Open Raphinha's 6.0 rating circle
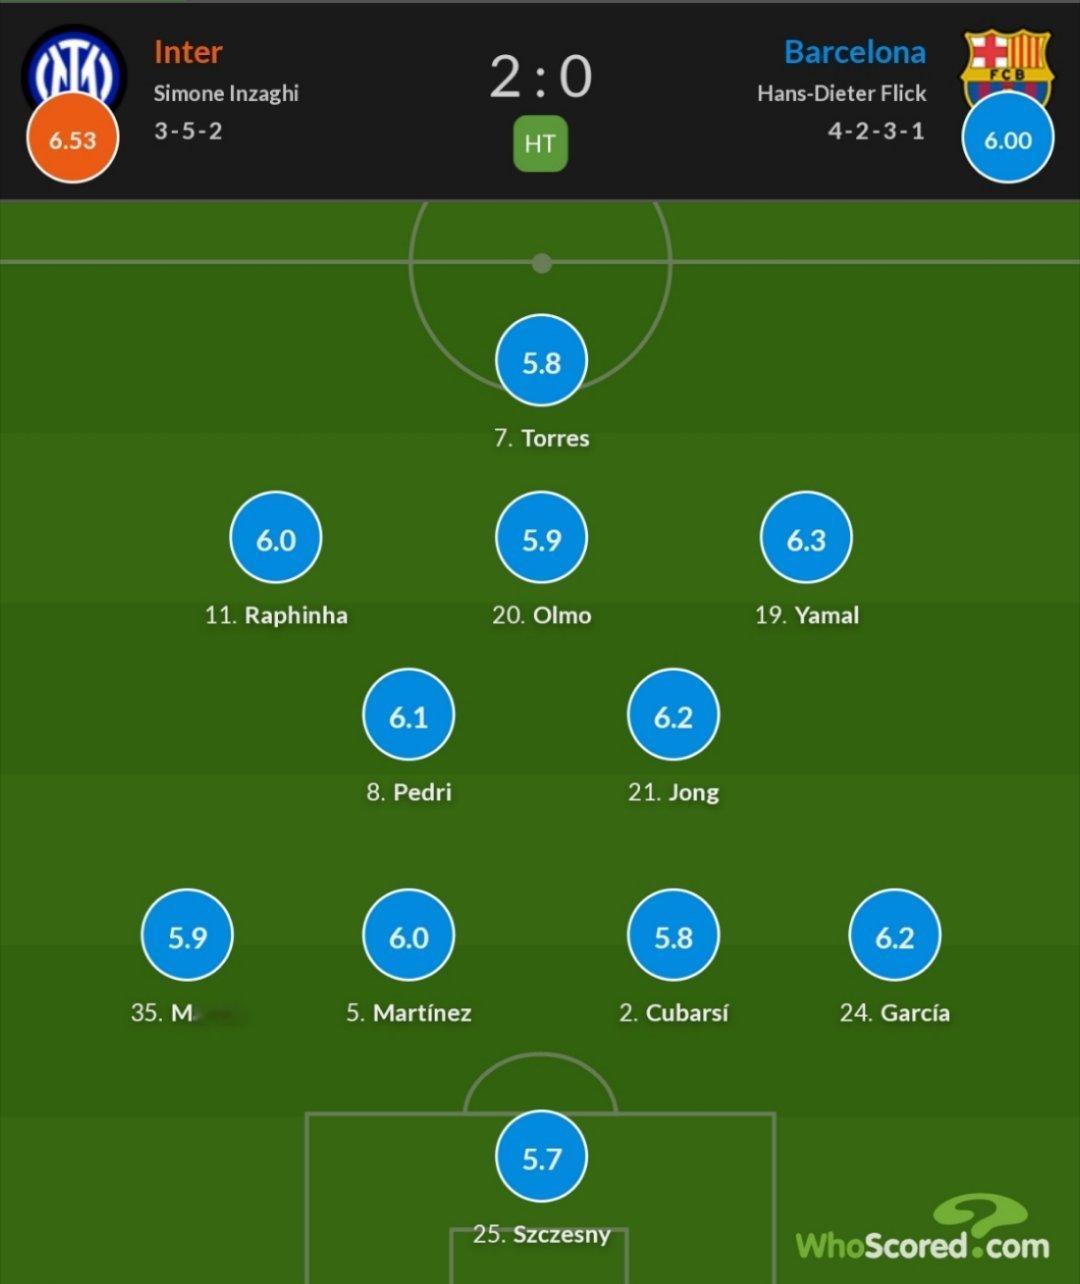1080x1284 pixels. click(x=276, y=538)
